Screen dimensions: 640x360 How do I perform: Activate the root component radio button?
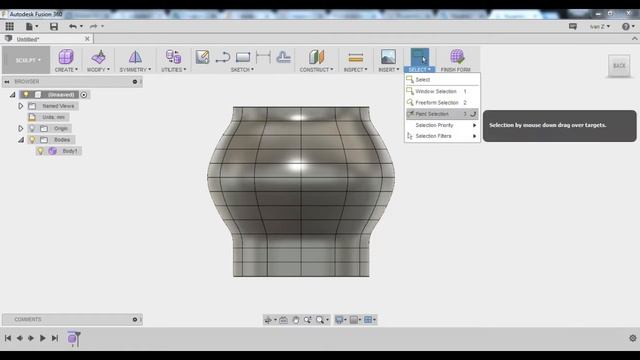click(84, 95)
